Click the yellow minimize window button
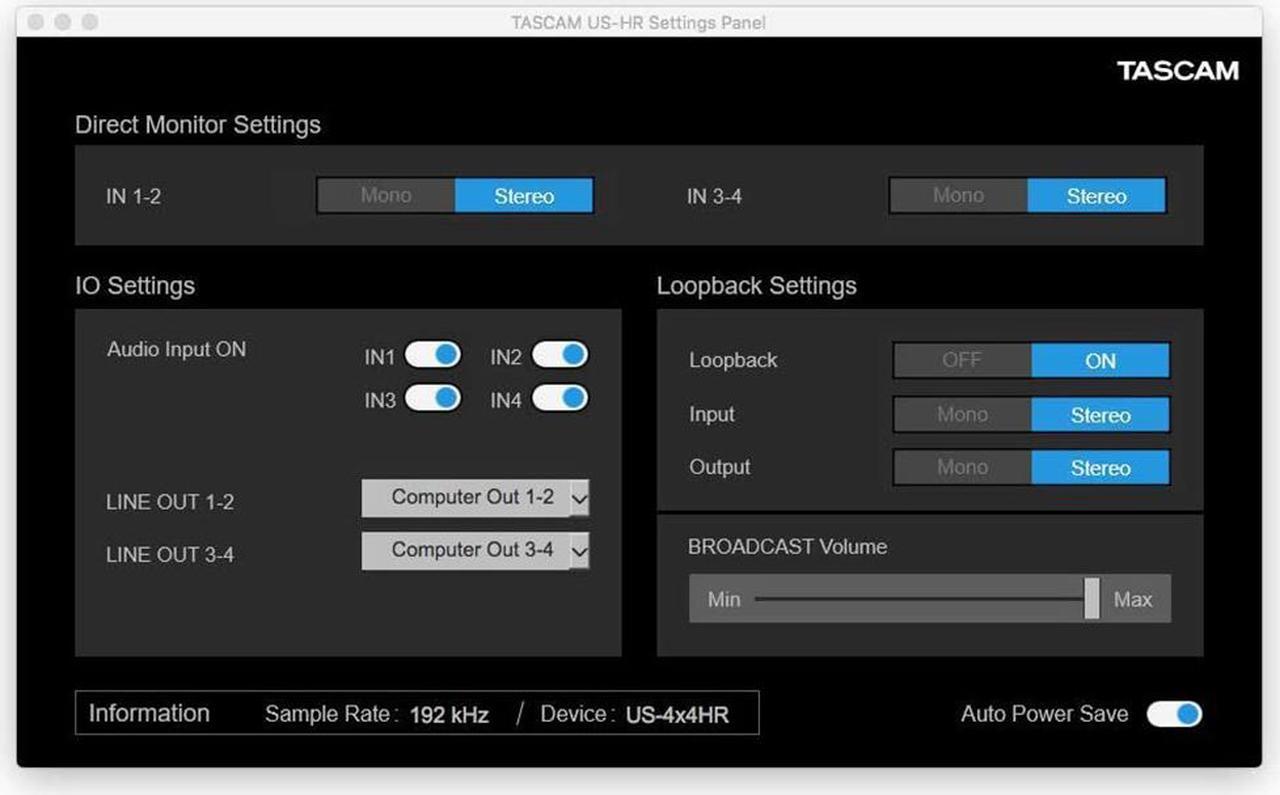1280x795 pixels. 63,22
